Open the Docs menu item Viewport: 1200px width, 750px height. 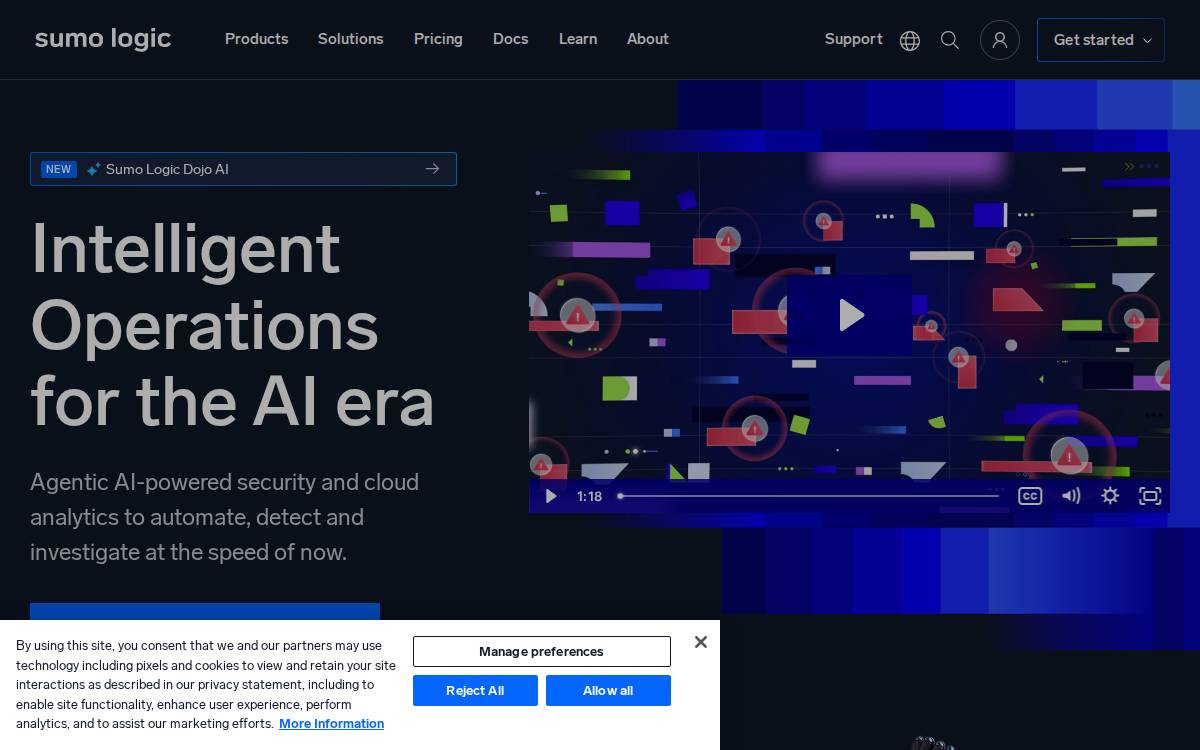point(510,39)
